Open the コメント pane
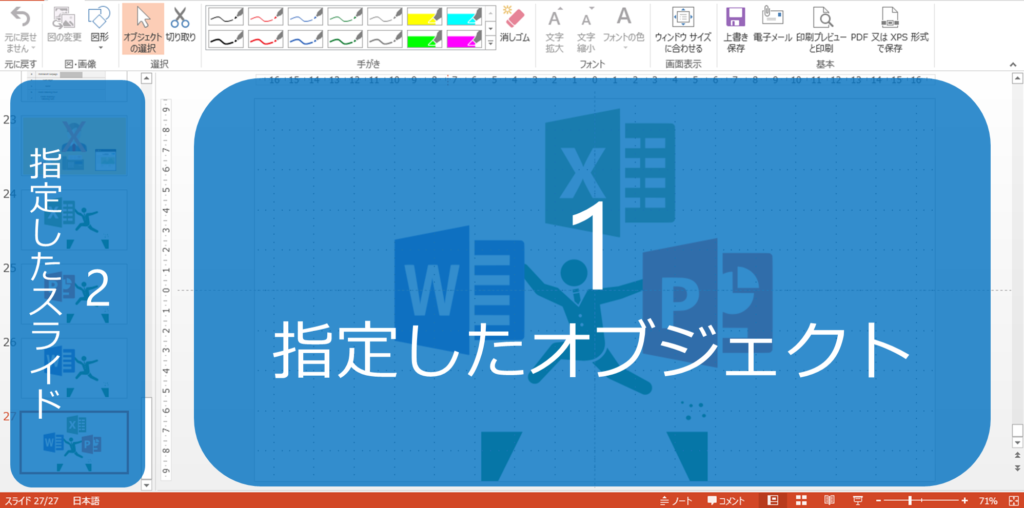This screenshot has height=508, width=1024. pos(726,500)
